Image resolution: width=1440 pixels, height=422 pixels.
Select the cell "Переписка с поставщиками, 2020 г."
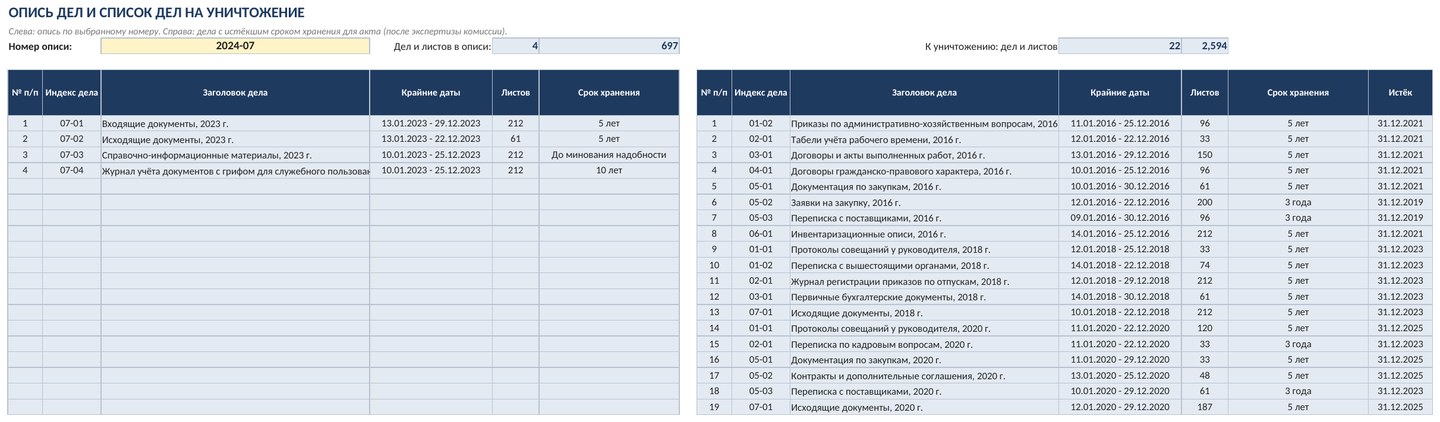[x=924, y=391]
